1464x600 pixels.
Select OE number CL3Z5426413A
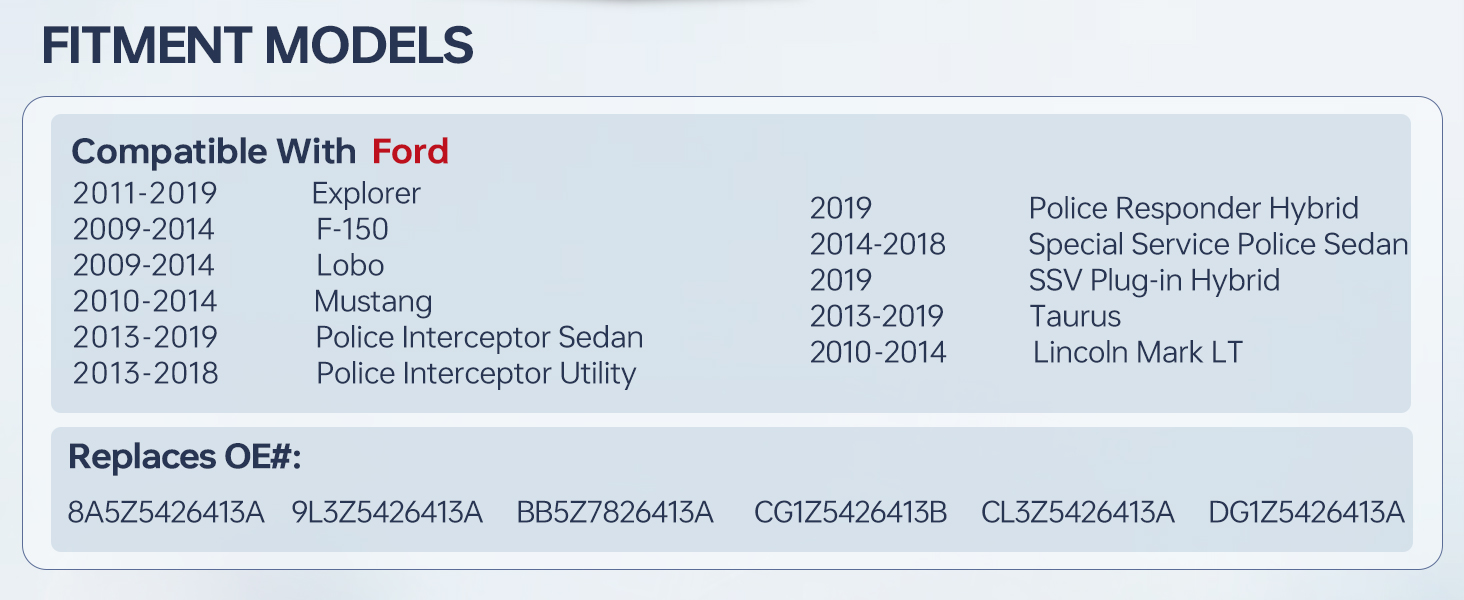click(1078, 514)
